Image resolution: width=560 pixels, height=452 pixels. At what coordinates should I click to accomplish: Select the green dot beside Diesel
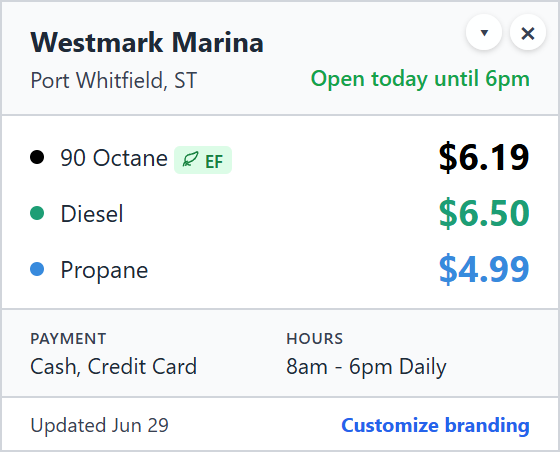click(x=37, y=214)
